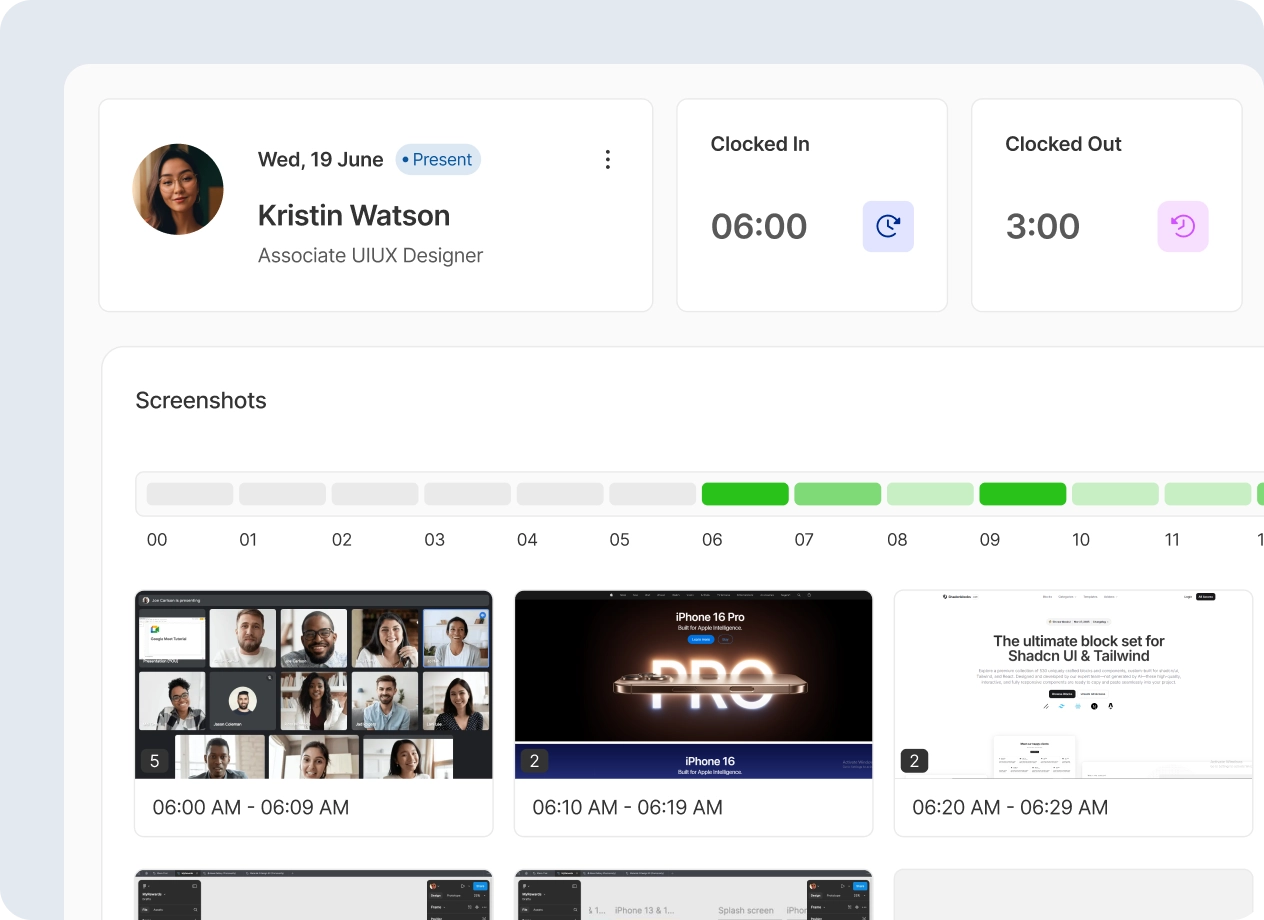The width and height of the screenshot is (1264, 920).
Task: Click the "5" badge on the Google Meet screenshot
Action: click(154, 760)
